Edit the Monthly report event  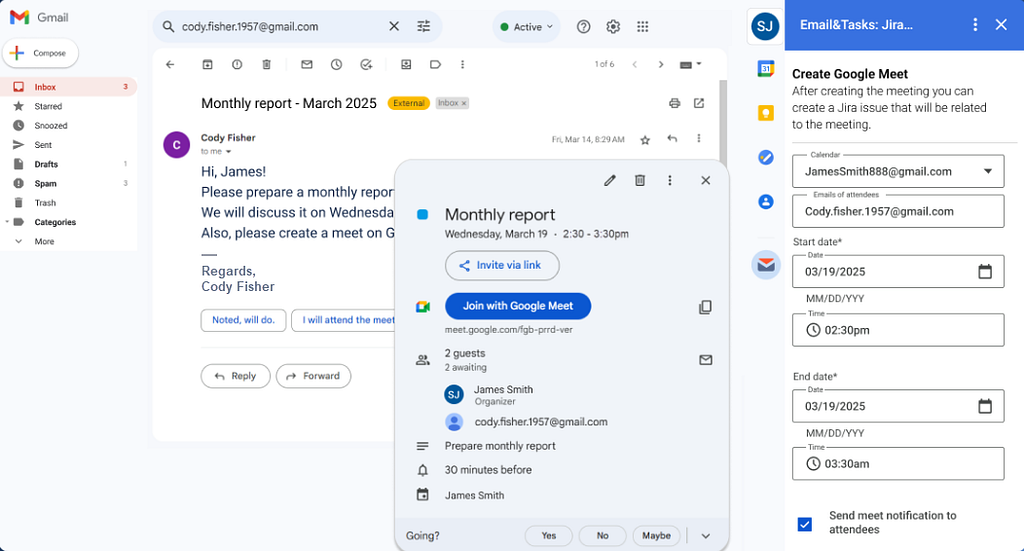click(x=610, y=181)
